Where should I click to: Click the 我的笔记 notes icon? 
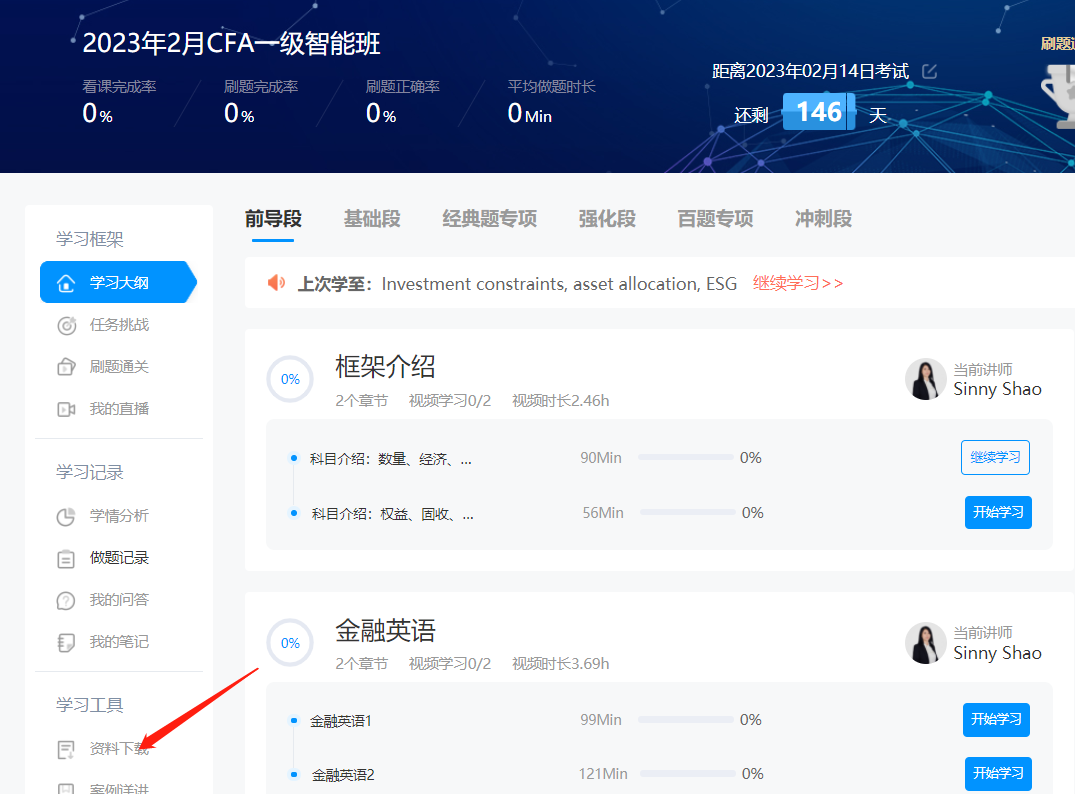(x=66, y=642)
